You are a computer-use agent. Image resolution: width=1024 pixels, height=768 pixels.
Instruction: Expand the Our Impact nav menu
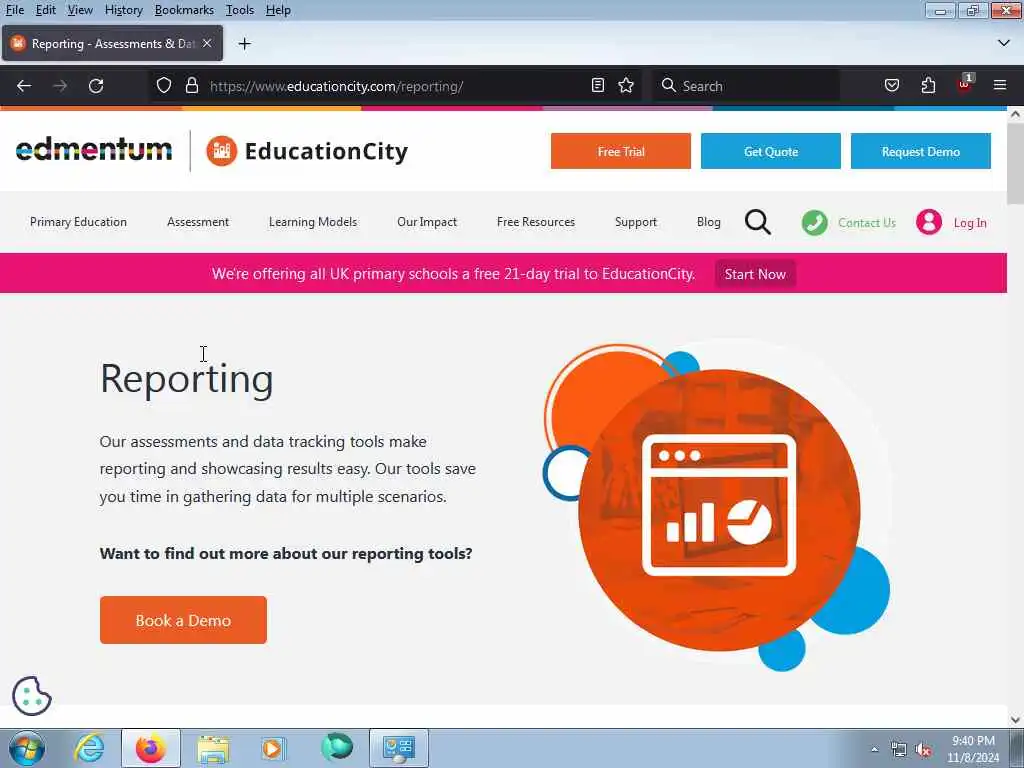(427, 222)
